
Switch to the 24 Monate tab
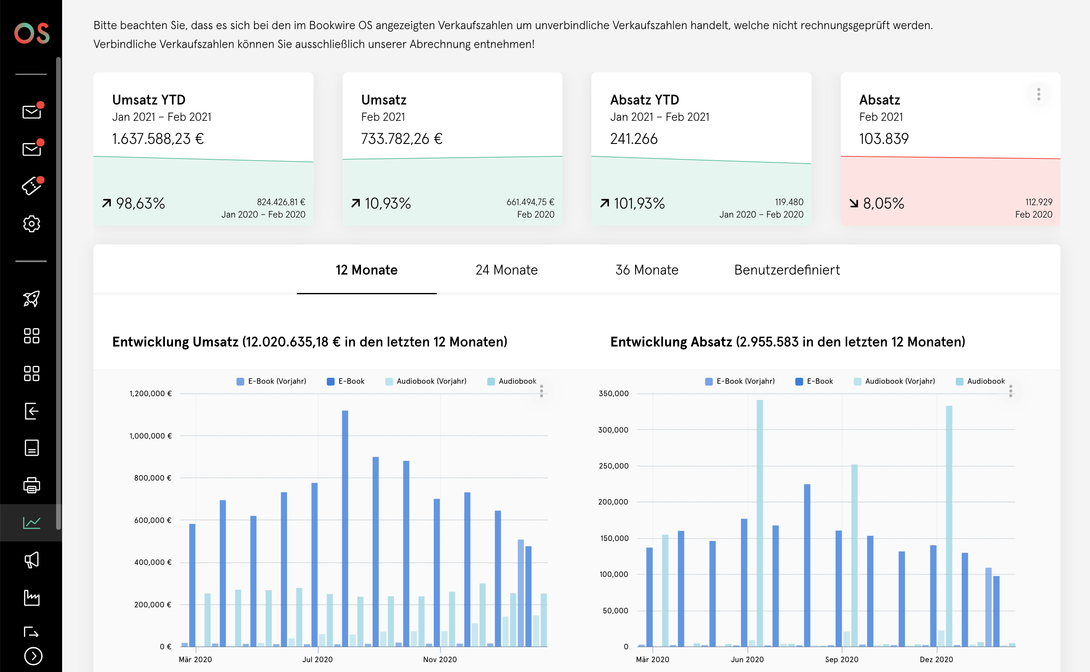[507, 270]
